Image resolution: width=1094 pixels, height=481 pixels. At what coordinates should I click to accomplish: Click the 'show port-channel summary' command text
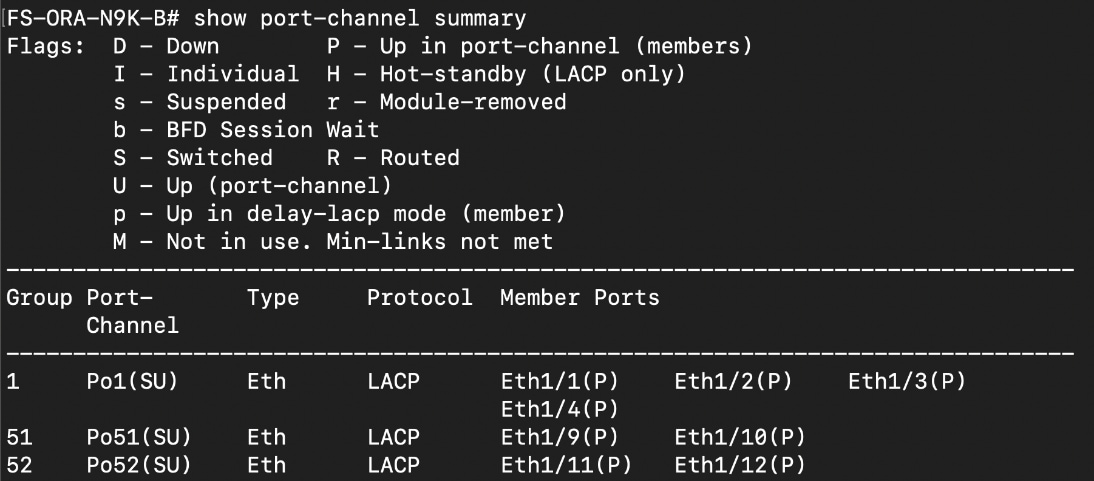pos(360,18)
